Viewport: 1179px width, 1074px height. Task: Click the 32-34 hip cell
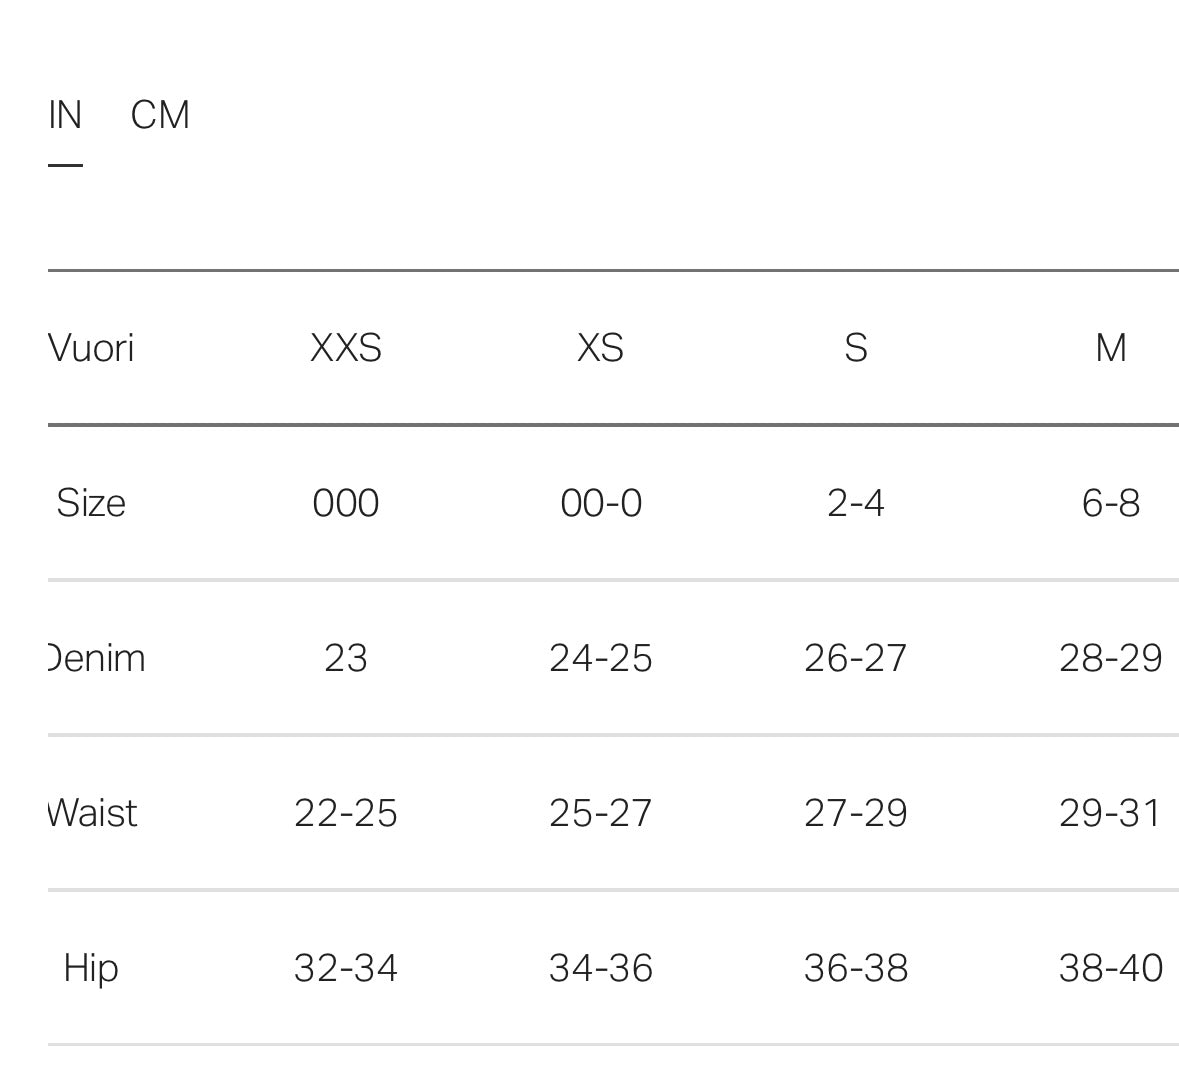click(346, 968)
